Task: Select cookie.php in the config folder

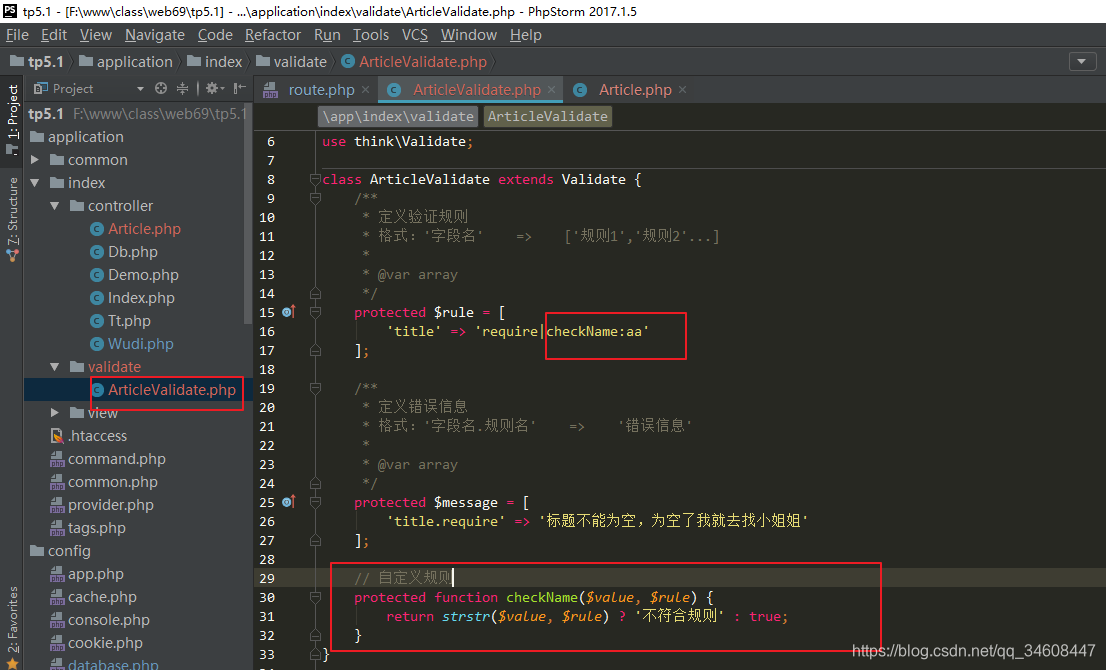Action: click(97, 643)
